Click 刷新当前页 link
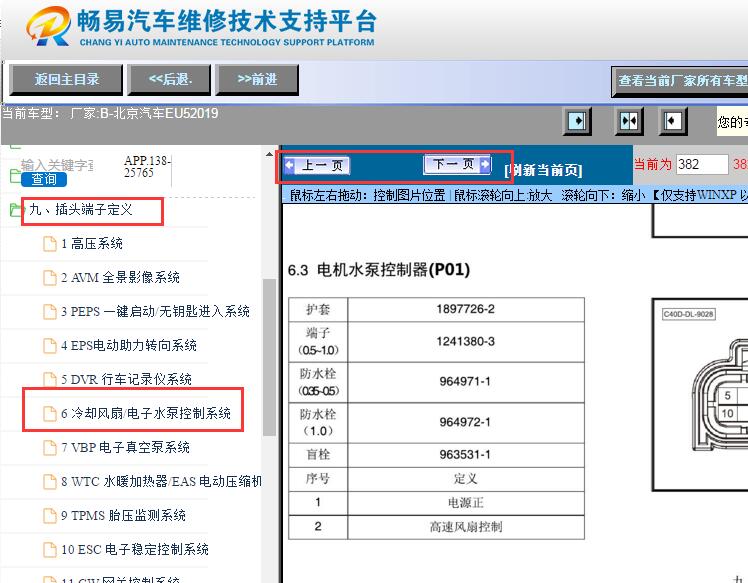This screenshot has height=583, width=748. click(x=543, y=170)
